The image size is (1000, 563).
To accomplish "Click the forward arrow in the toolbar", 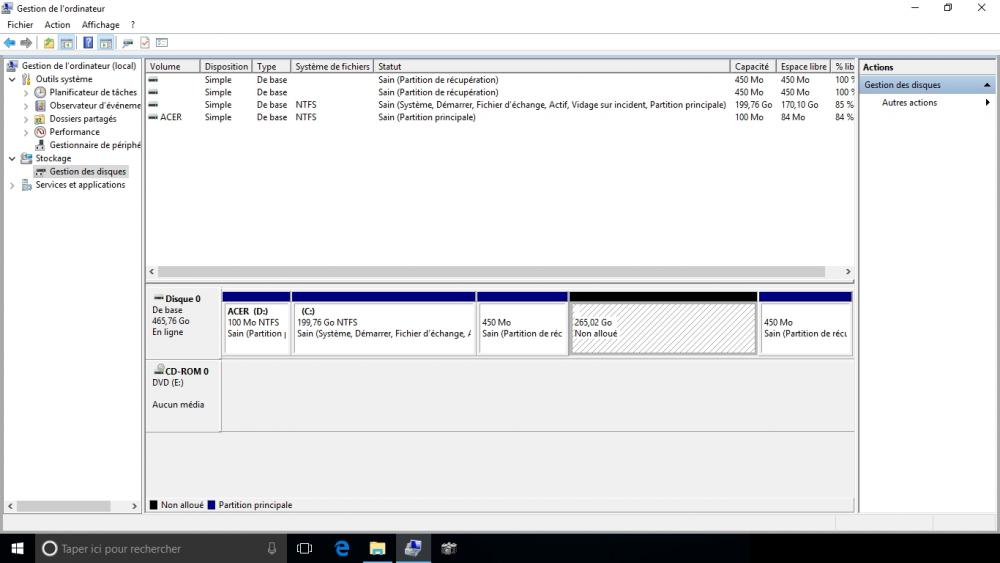I will [26, 43].
